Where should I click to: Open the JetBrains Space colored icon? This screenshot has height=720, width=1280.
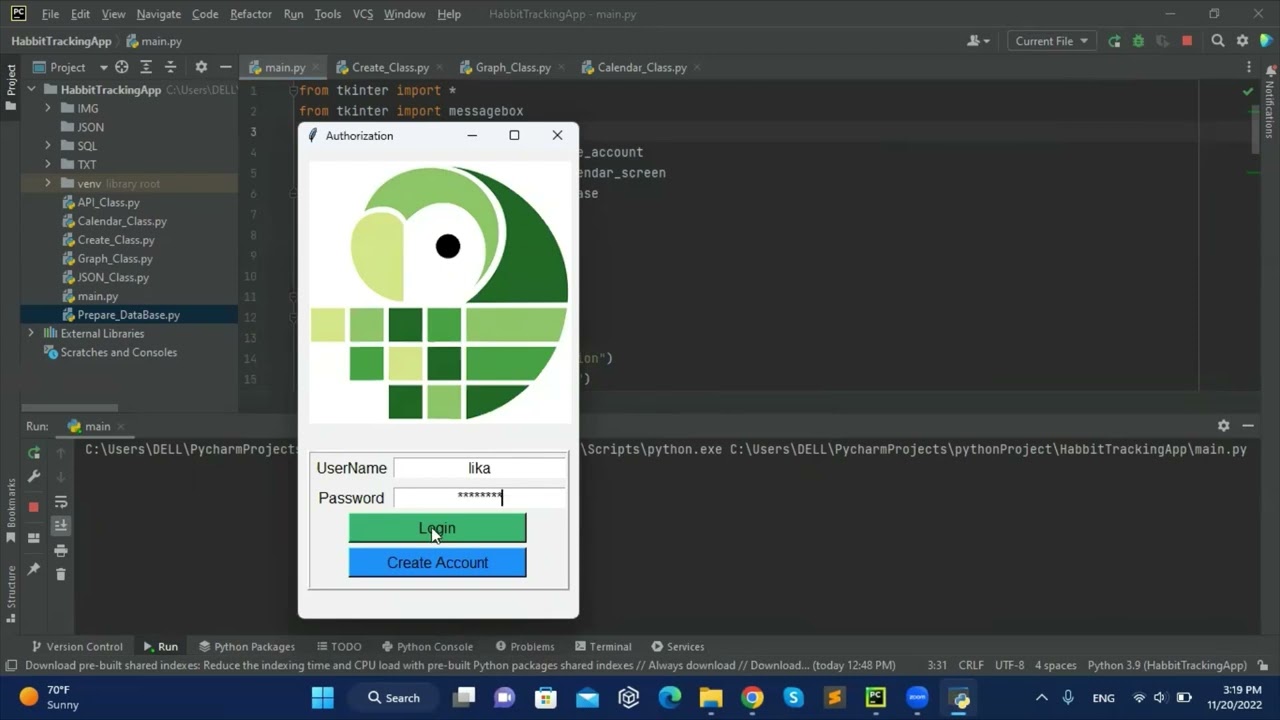click(x=1267, y=41)
